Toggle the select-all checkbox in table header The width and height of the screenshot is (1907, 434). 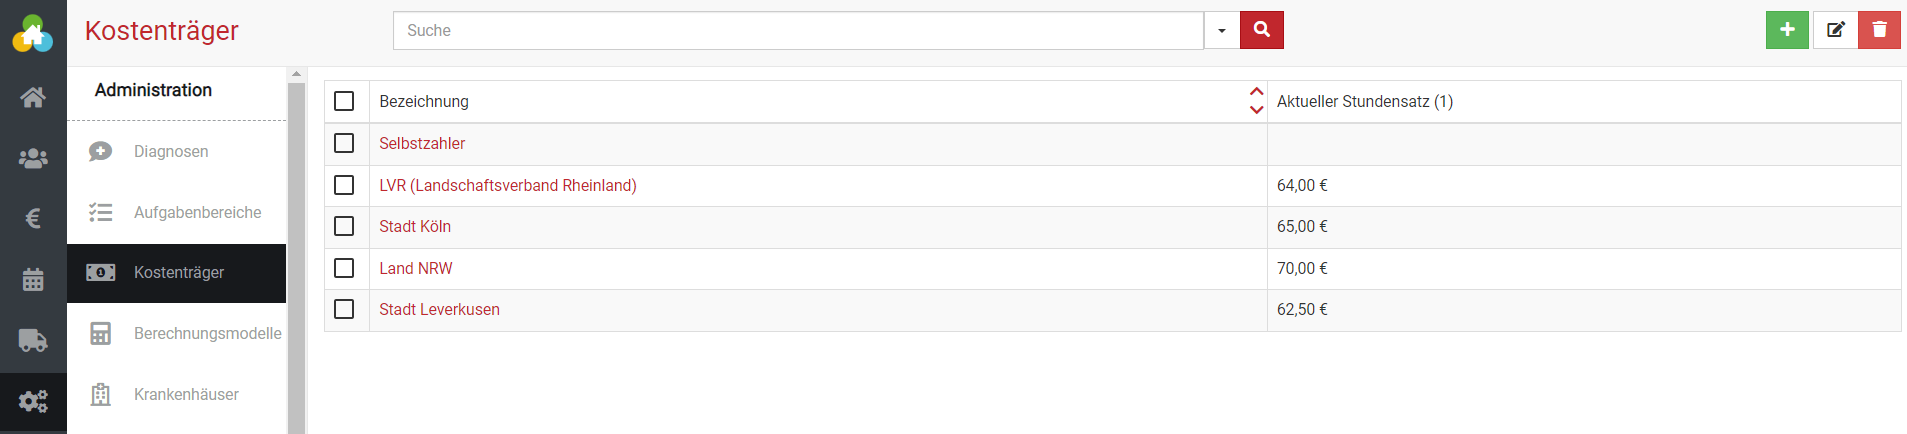[344, 101]
